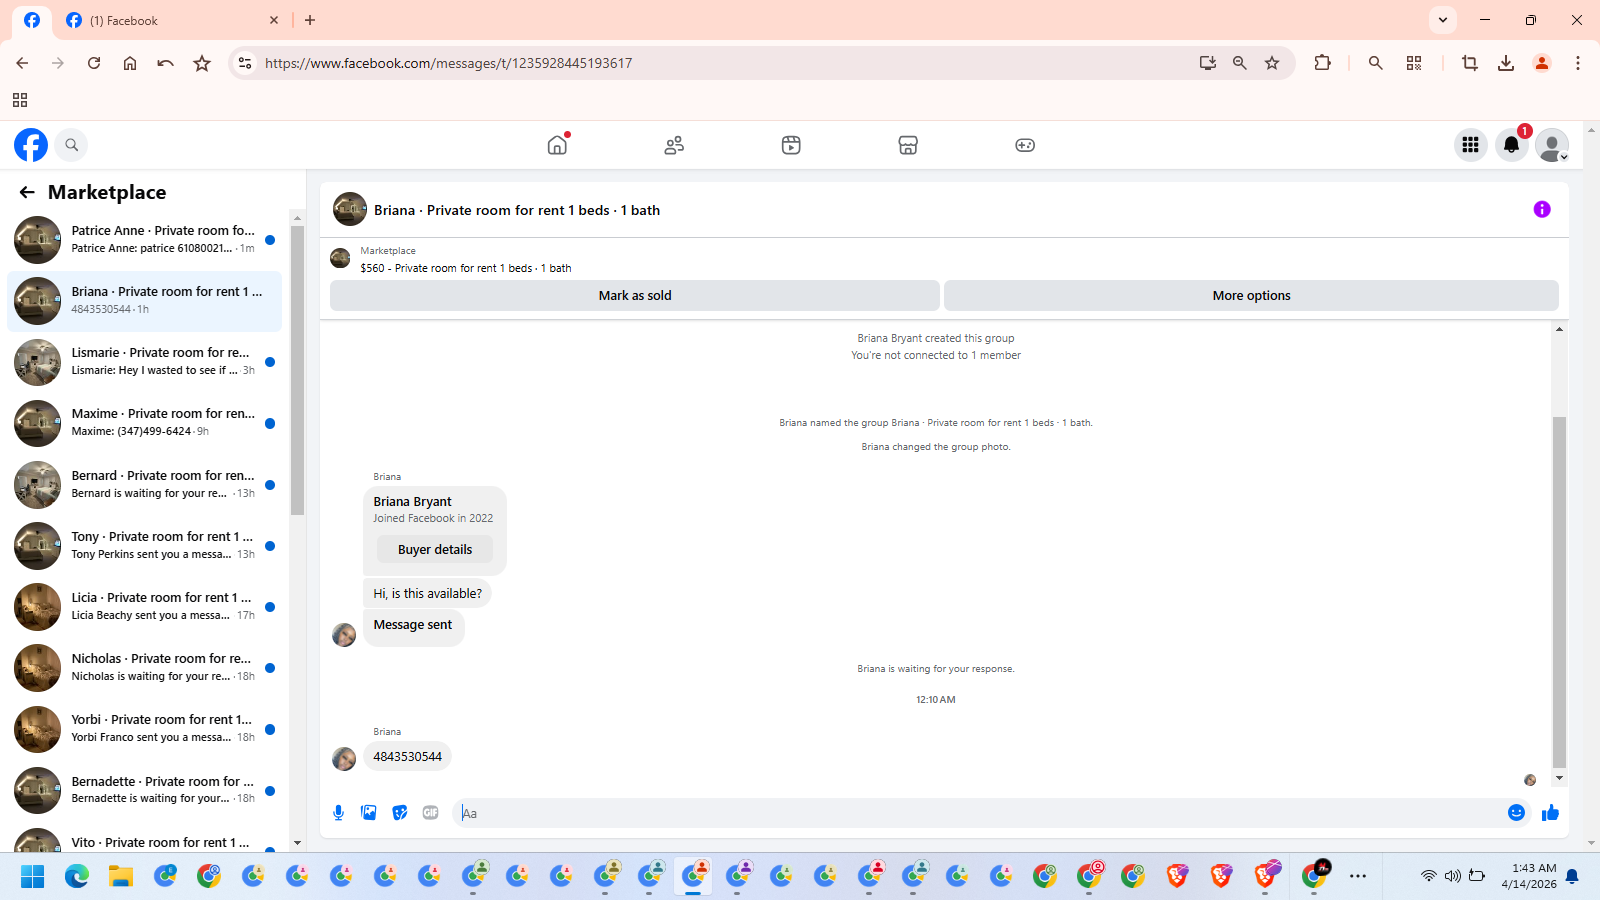Open the apps grid in bookmarks bar

pos(20,100)
